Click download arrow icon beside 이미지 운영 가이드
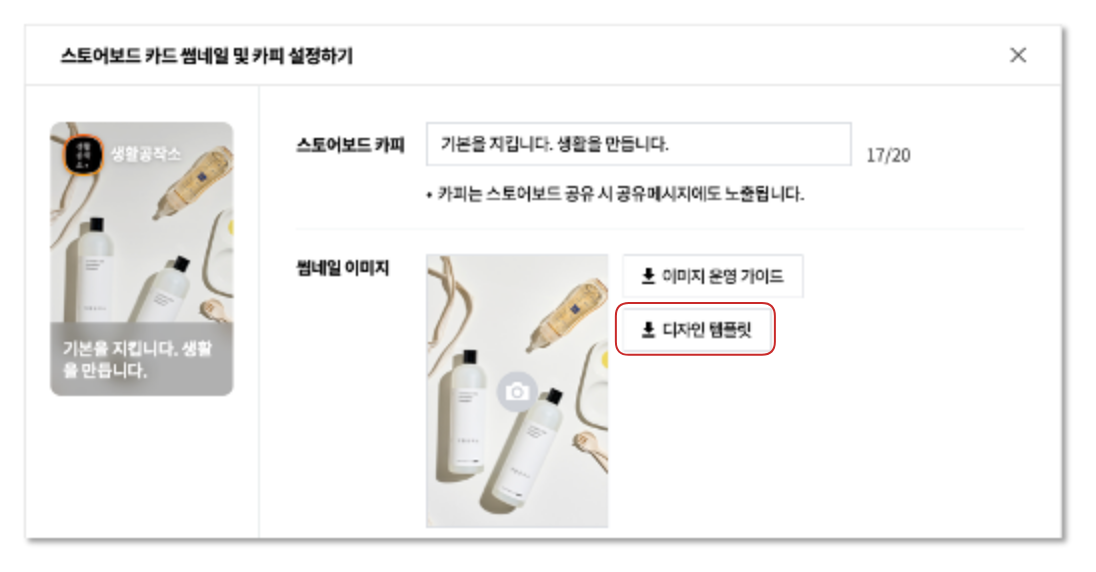This screenshot has height=572, width=1096. click(648, 276)
